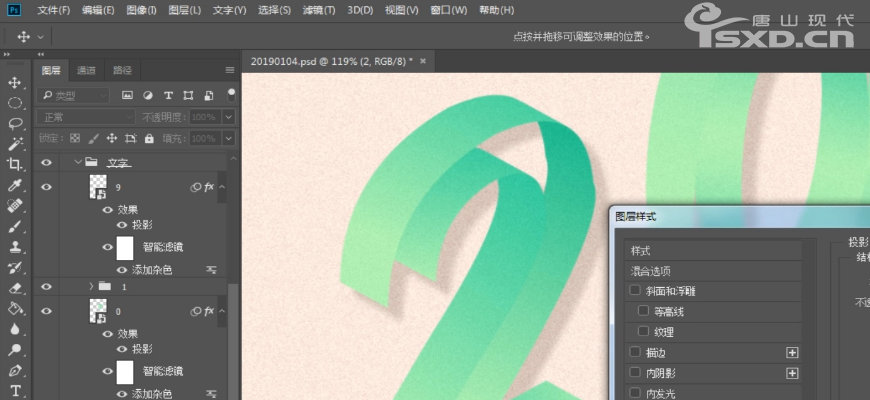Viewport: 870px width, 400px height.
Task: Select the Lasso tool
Action: (15, 123)
